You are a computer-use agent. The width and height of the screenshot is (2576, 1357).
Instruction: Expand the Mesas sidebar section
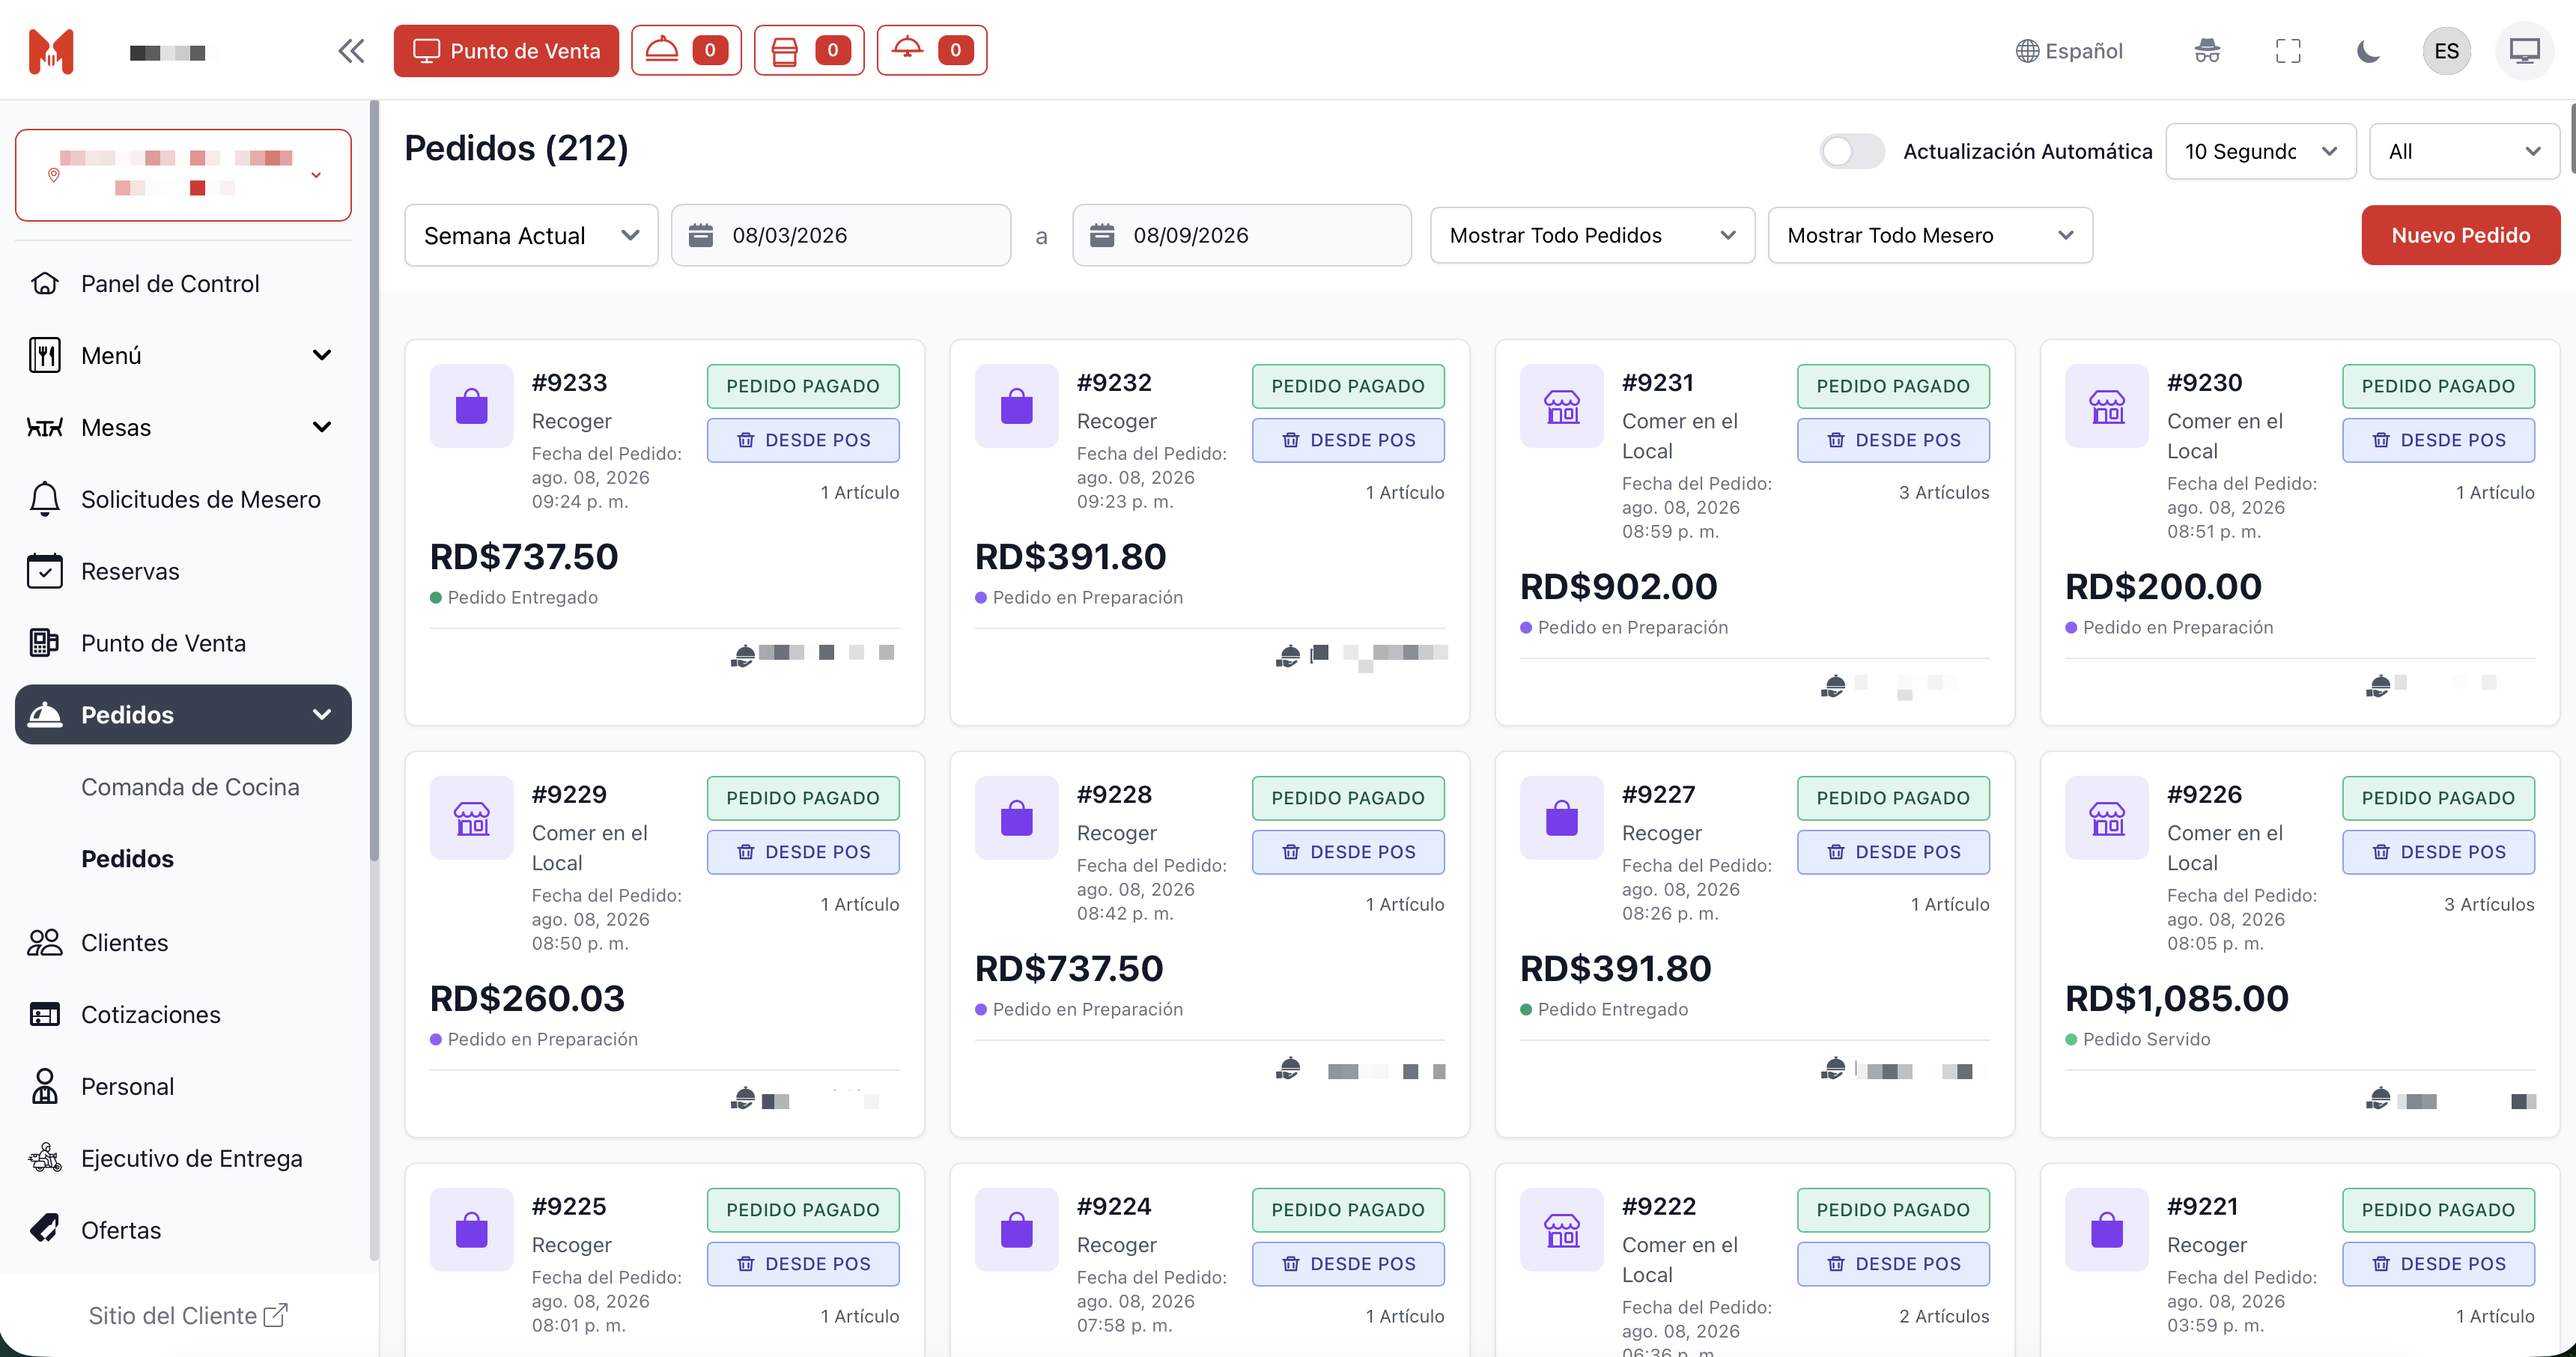tap(183, 427)
